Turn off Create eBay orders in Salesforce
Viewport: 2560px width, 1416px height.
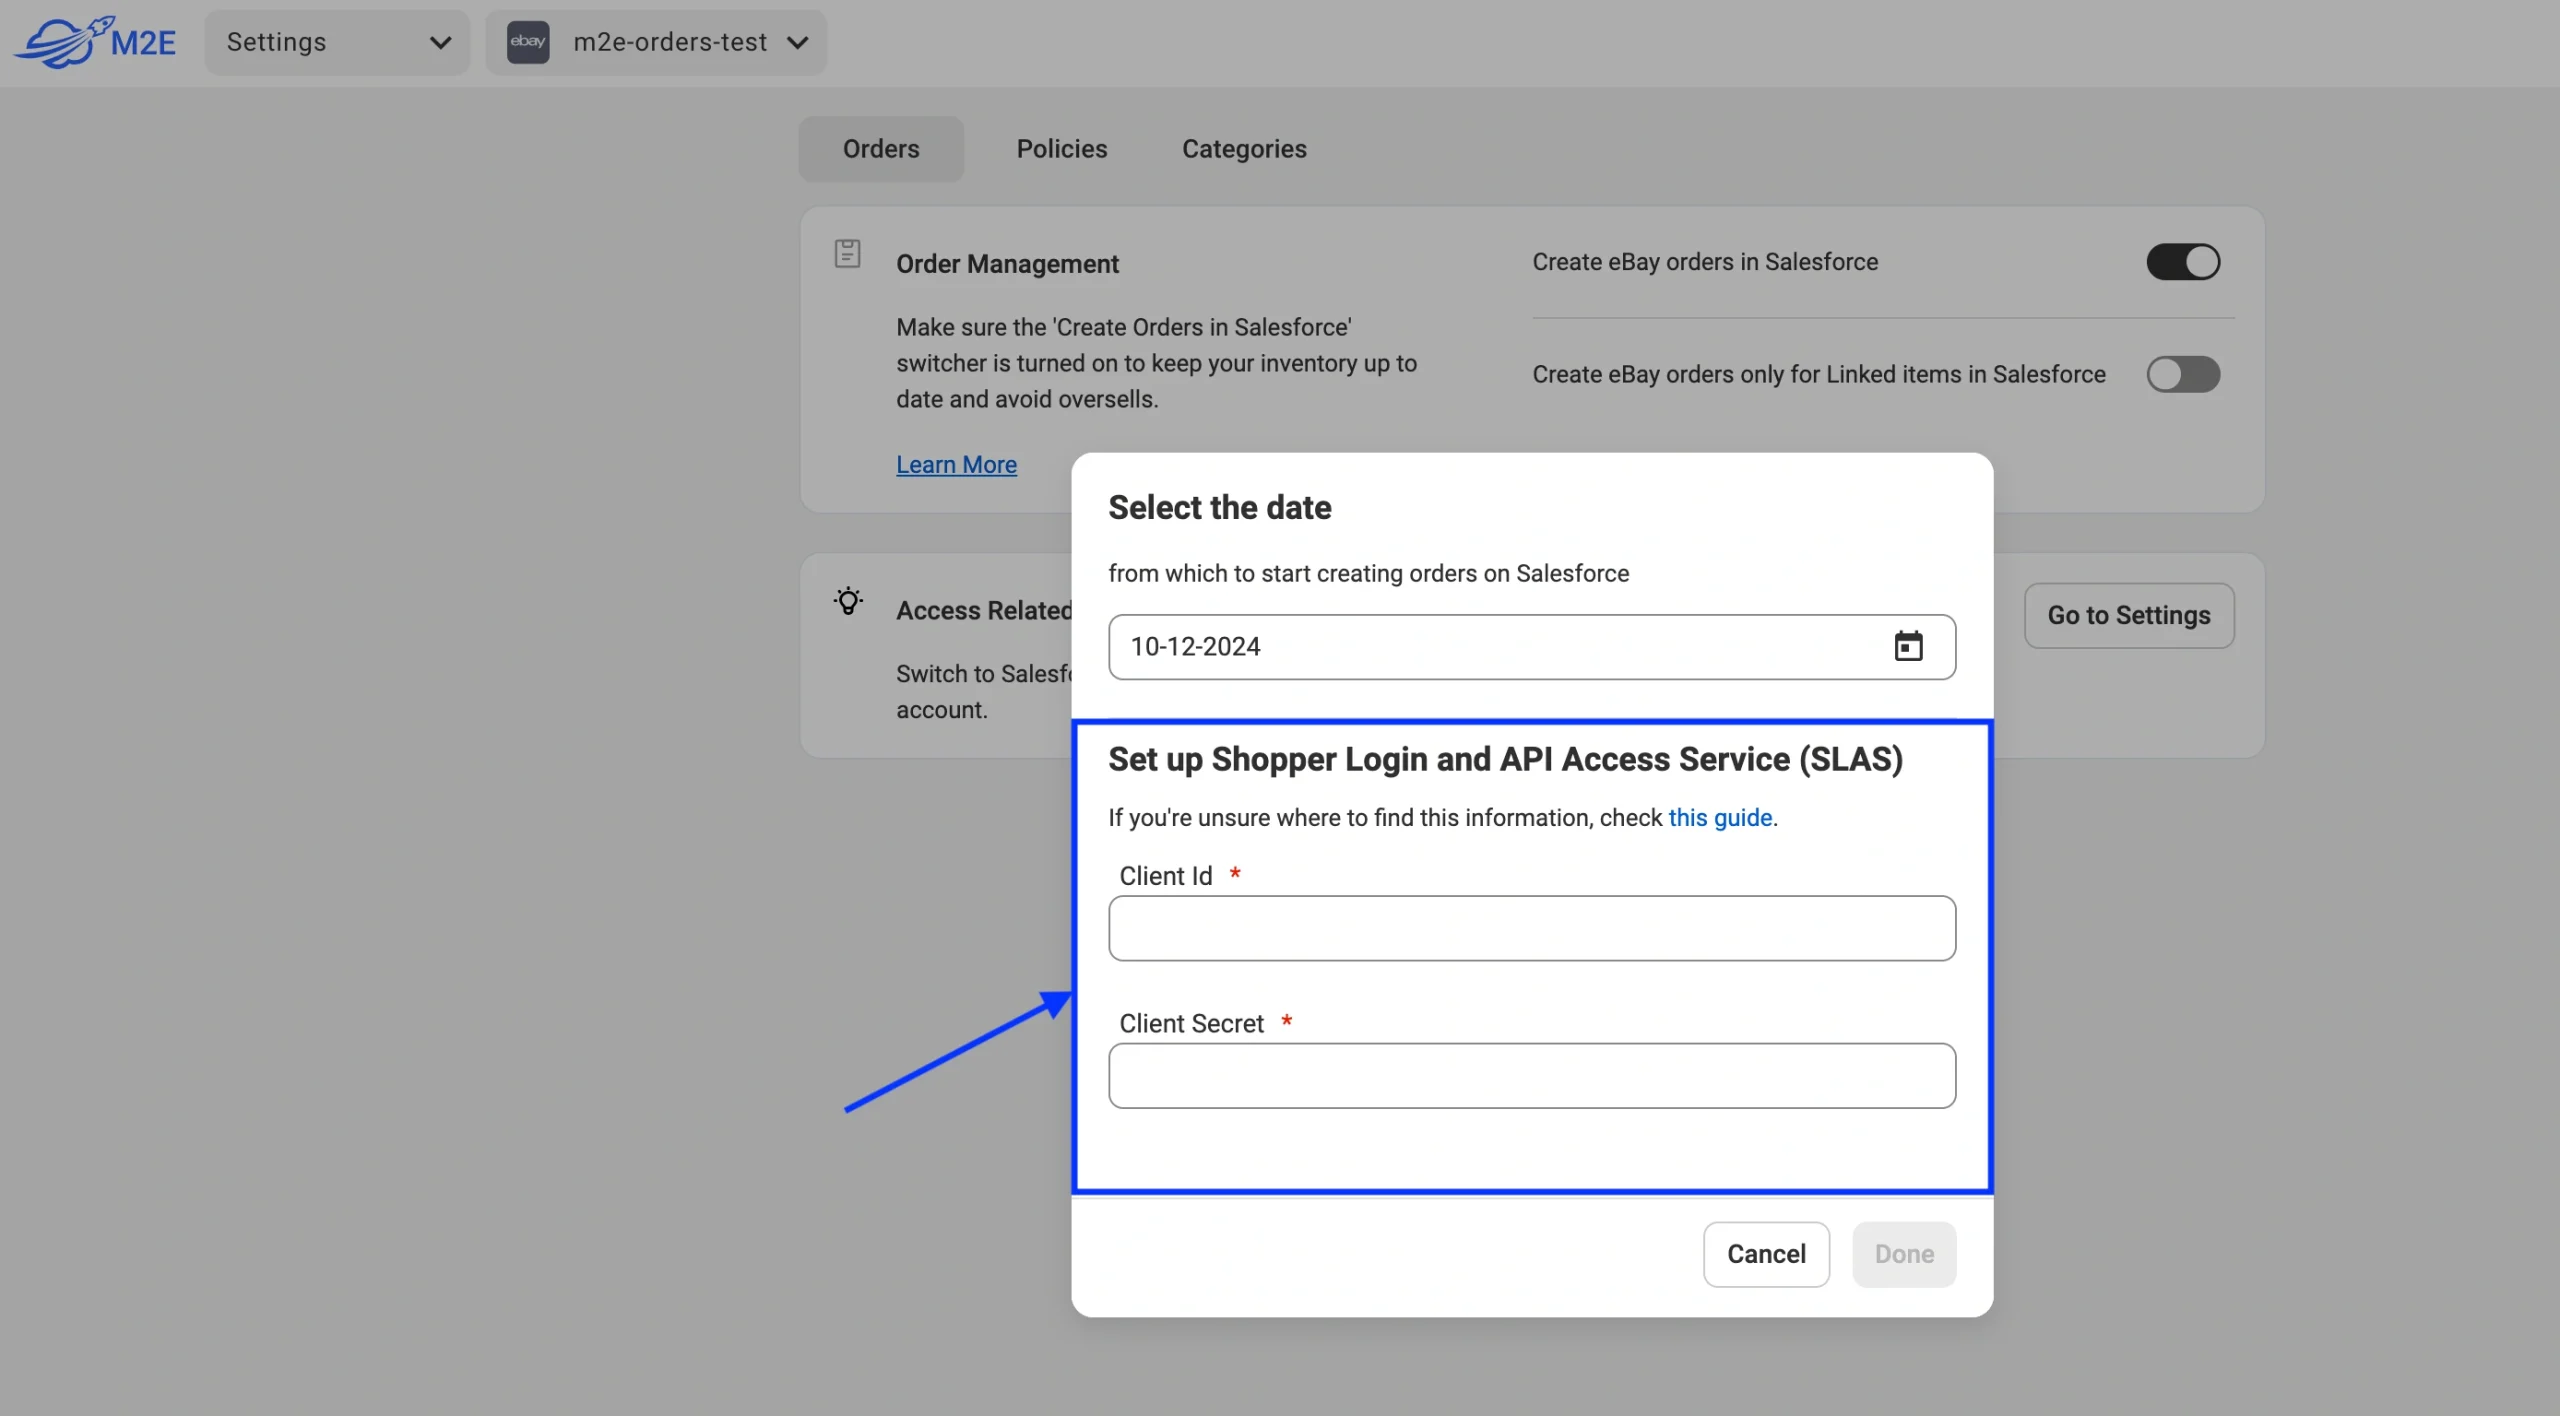[2182, 262]
